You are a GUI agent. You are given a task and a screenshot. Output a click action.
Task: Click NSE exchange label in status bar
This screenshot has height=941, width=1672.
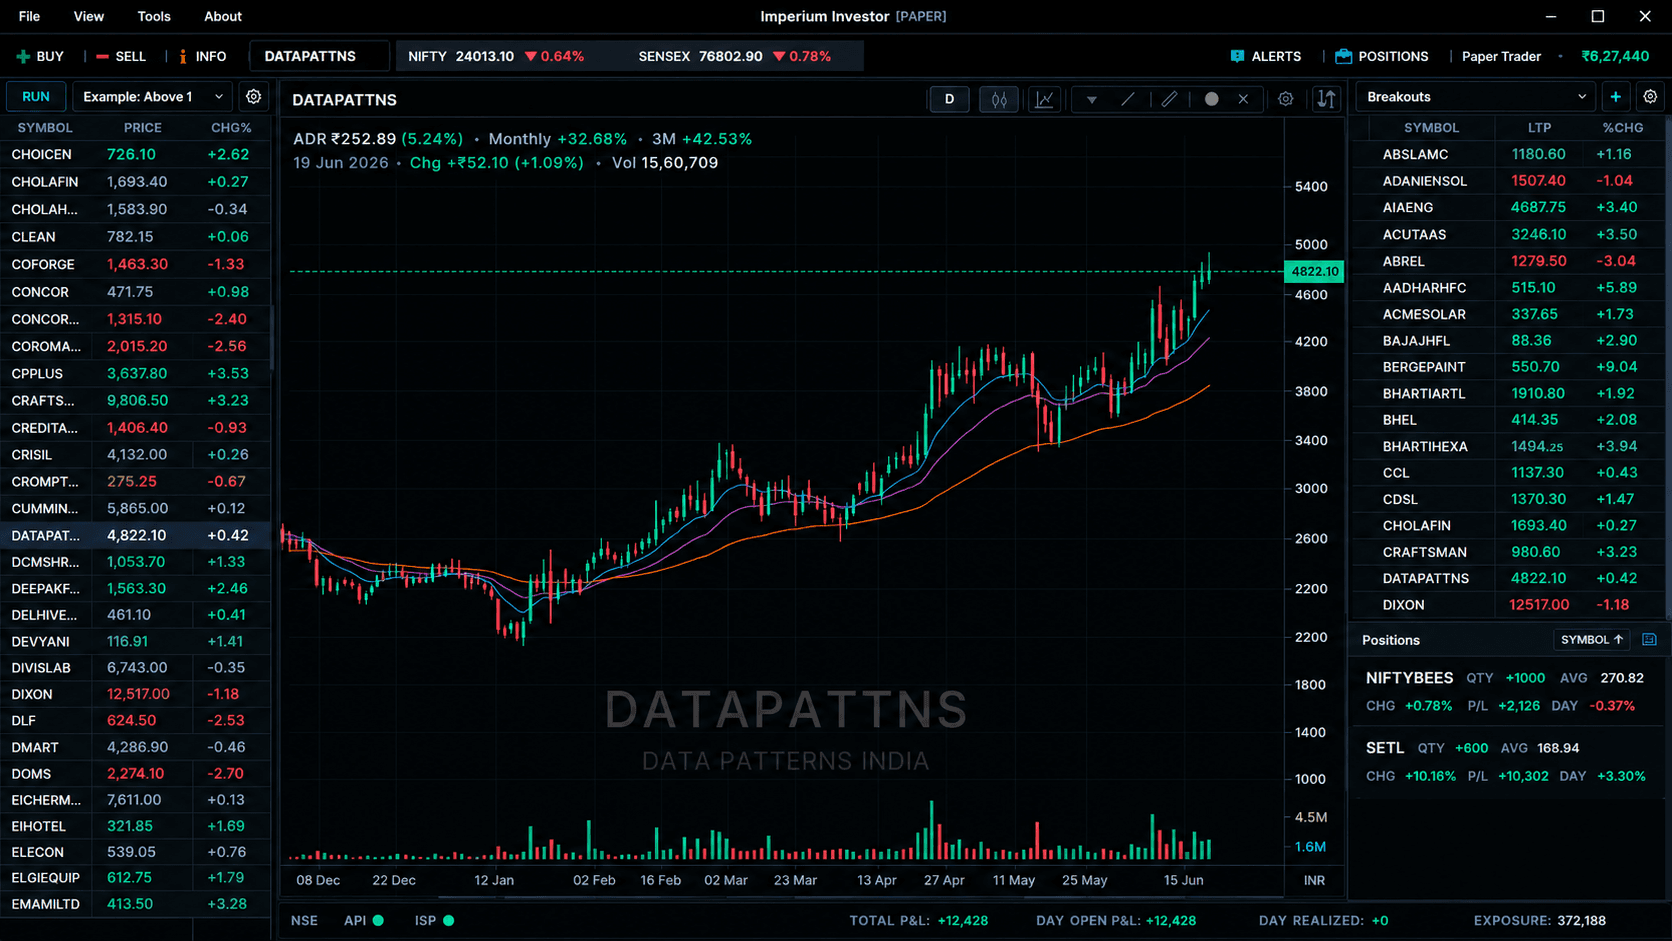(x=304, y=921)
